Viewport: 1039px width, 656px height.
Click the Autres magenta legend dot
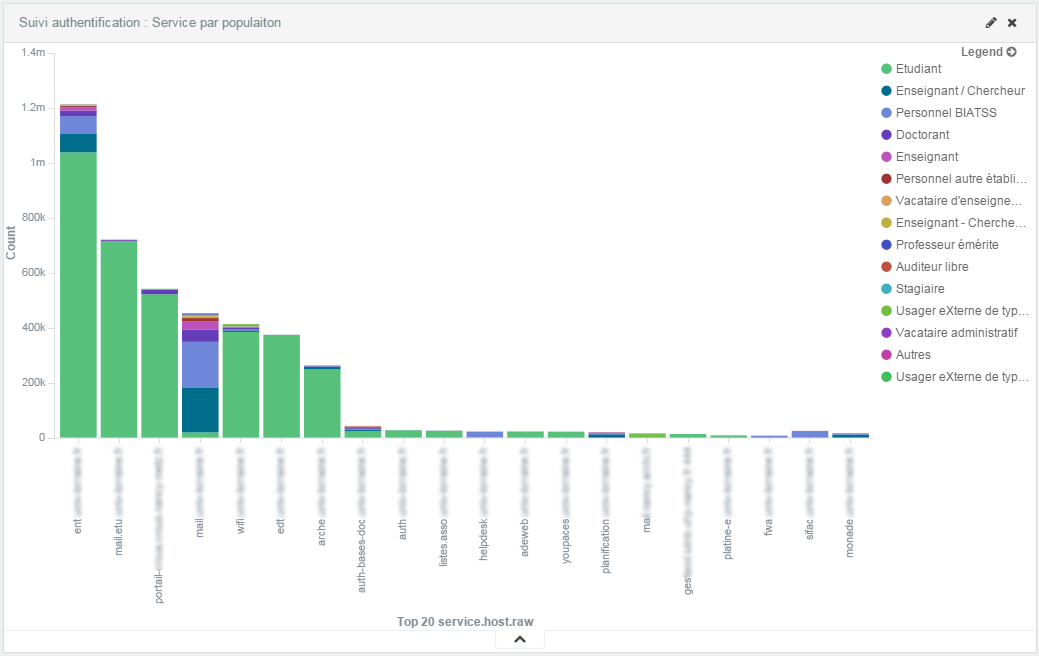point(886,355)
